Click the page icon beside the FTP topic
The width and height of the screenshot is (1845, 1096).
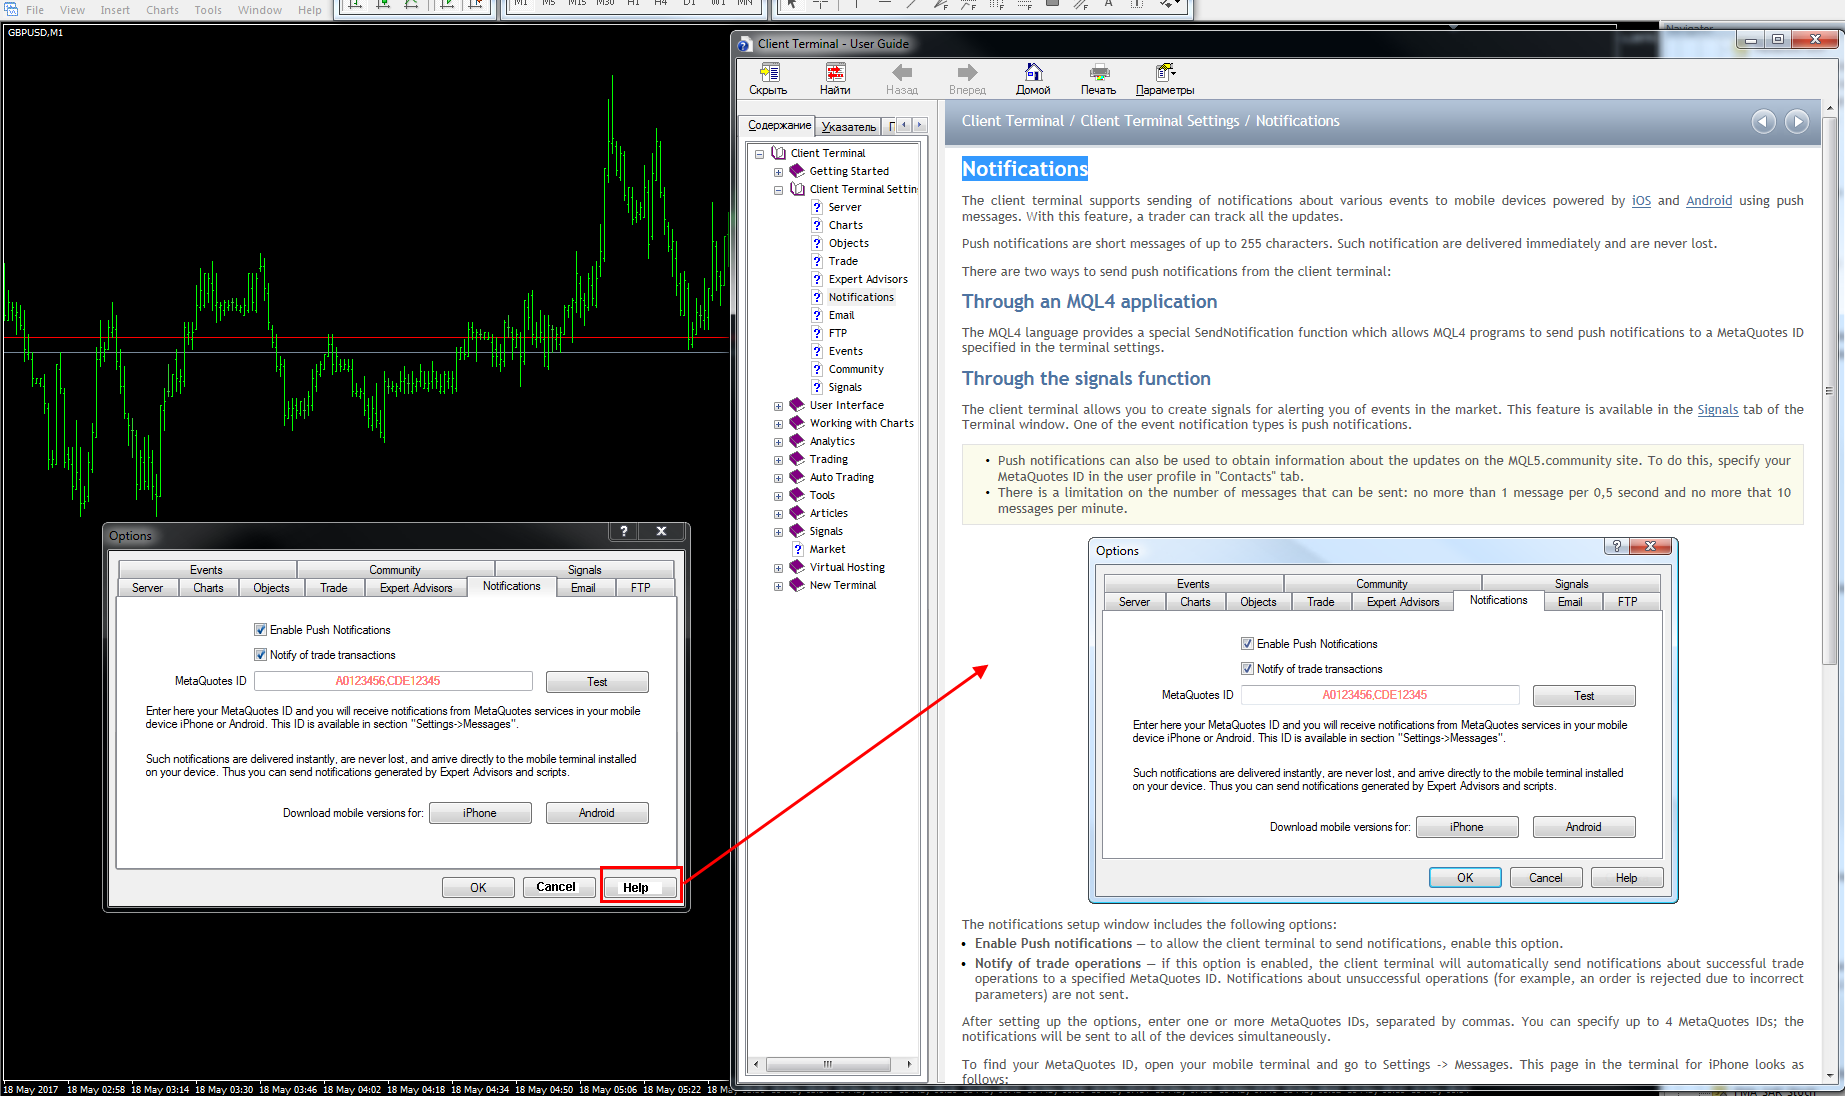click(x=817, y=333)
